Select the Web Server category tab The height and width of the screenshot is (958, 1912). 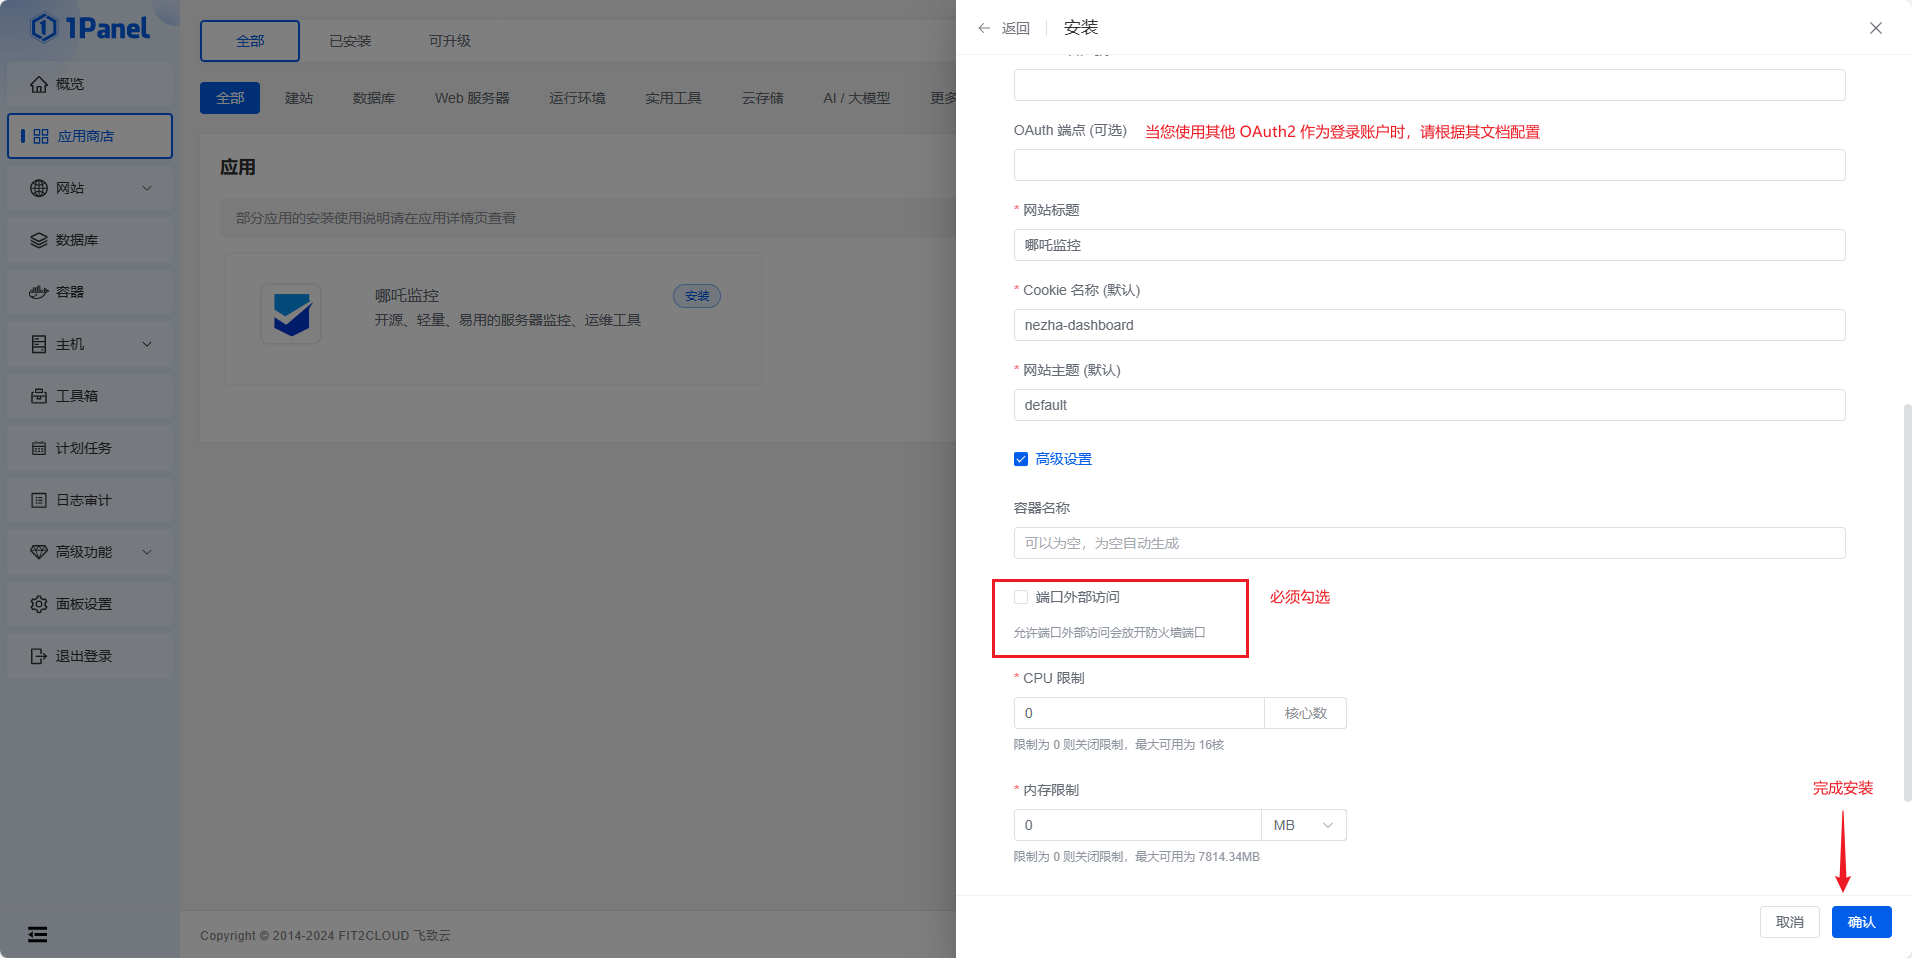point(472,98)
